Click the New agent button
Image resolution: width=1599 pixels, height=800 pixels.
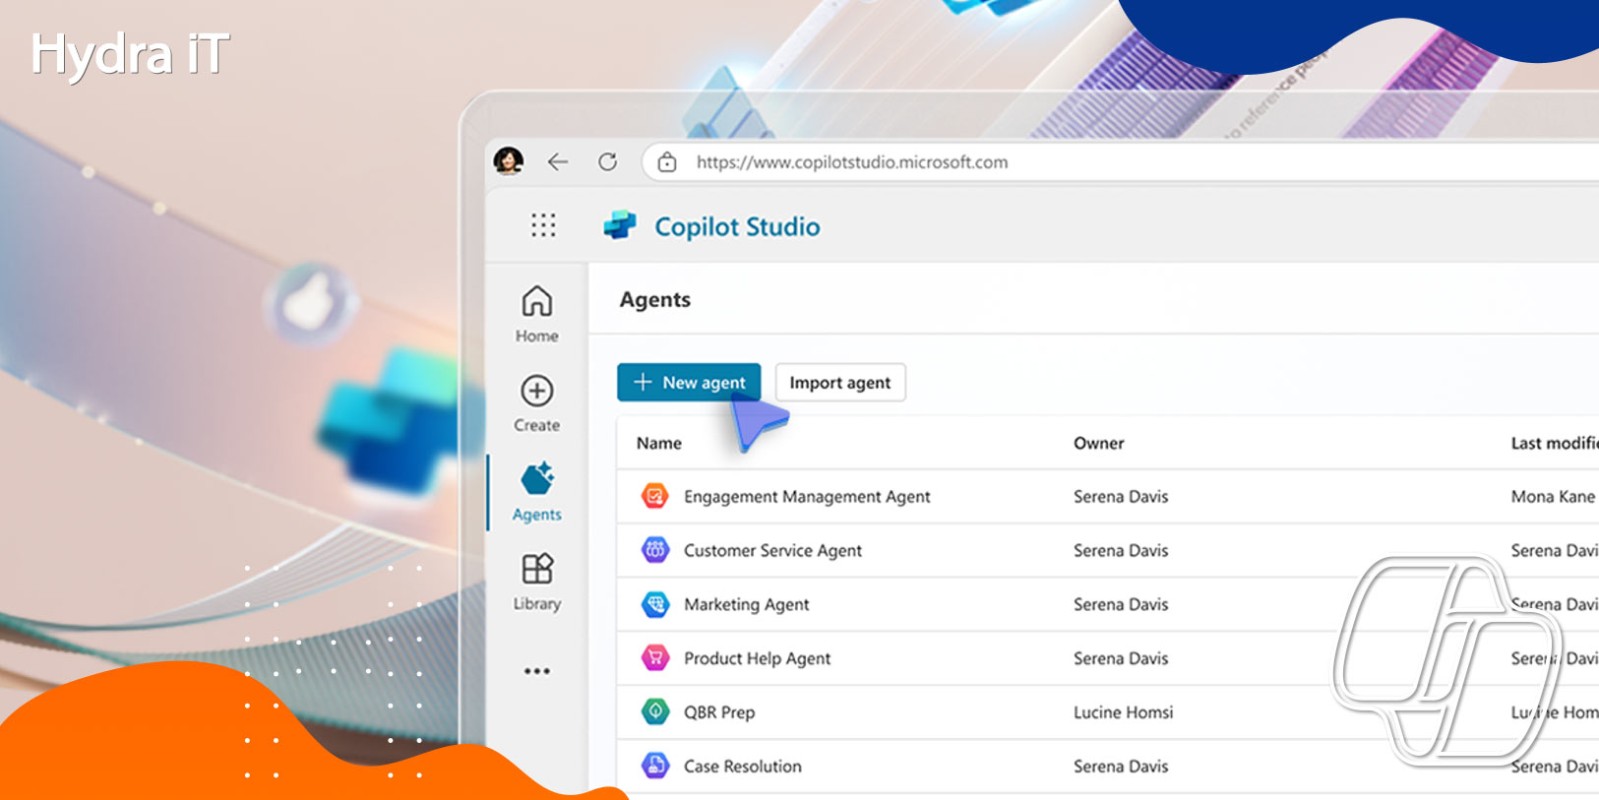pyautogui.click(x=689, y=382)
